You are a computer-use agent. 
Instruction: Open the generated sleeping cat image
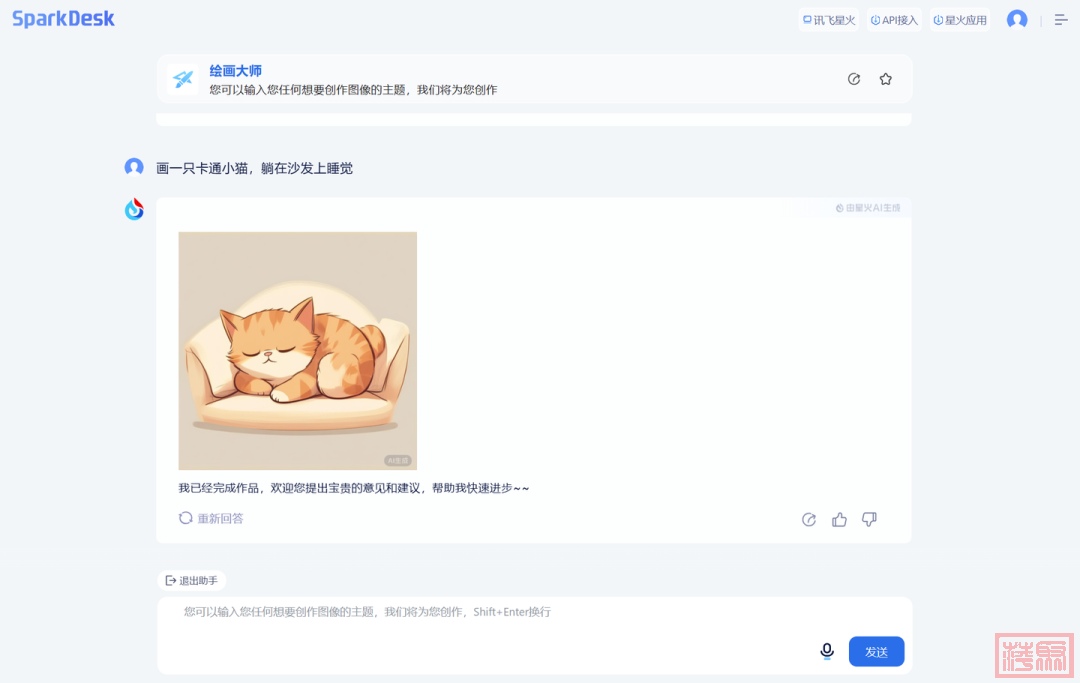[x=297, y=350]
